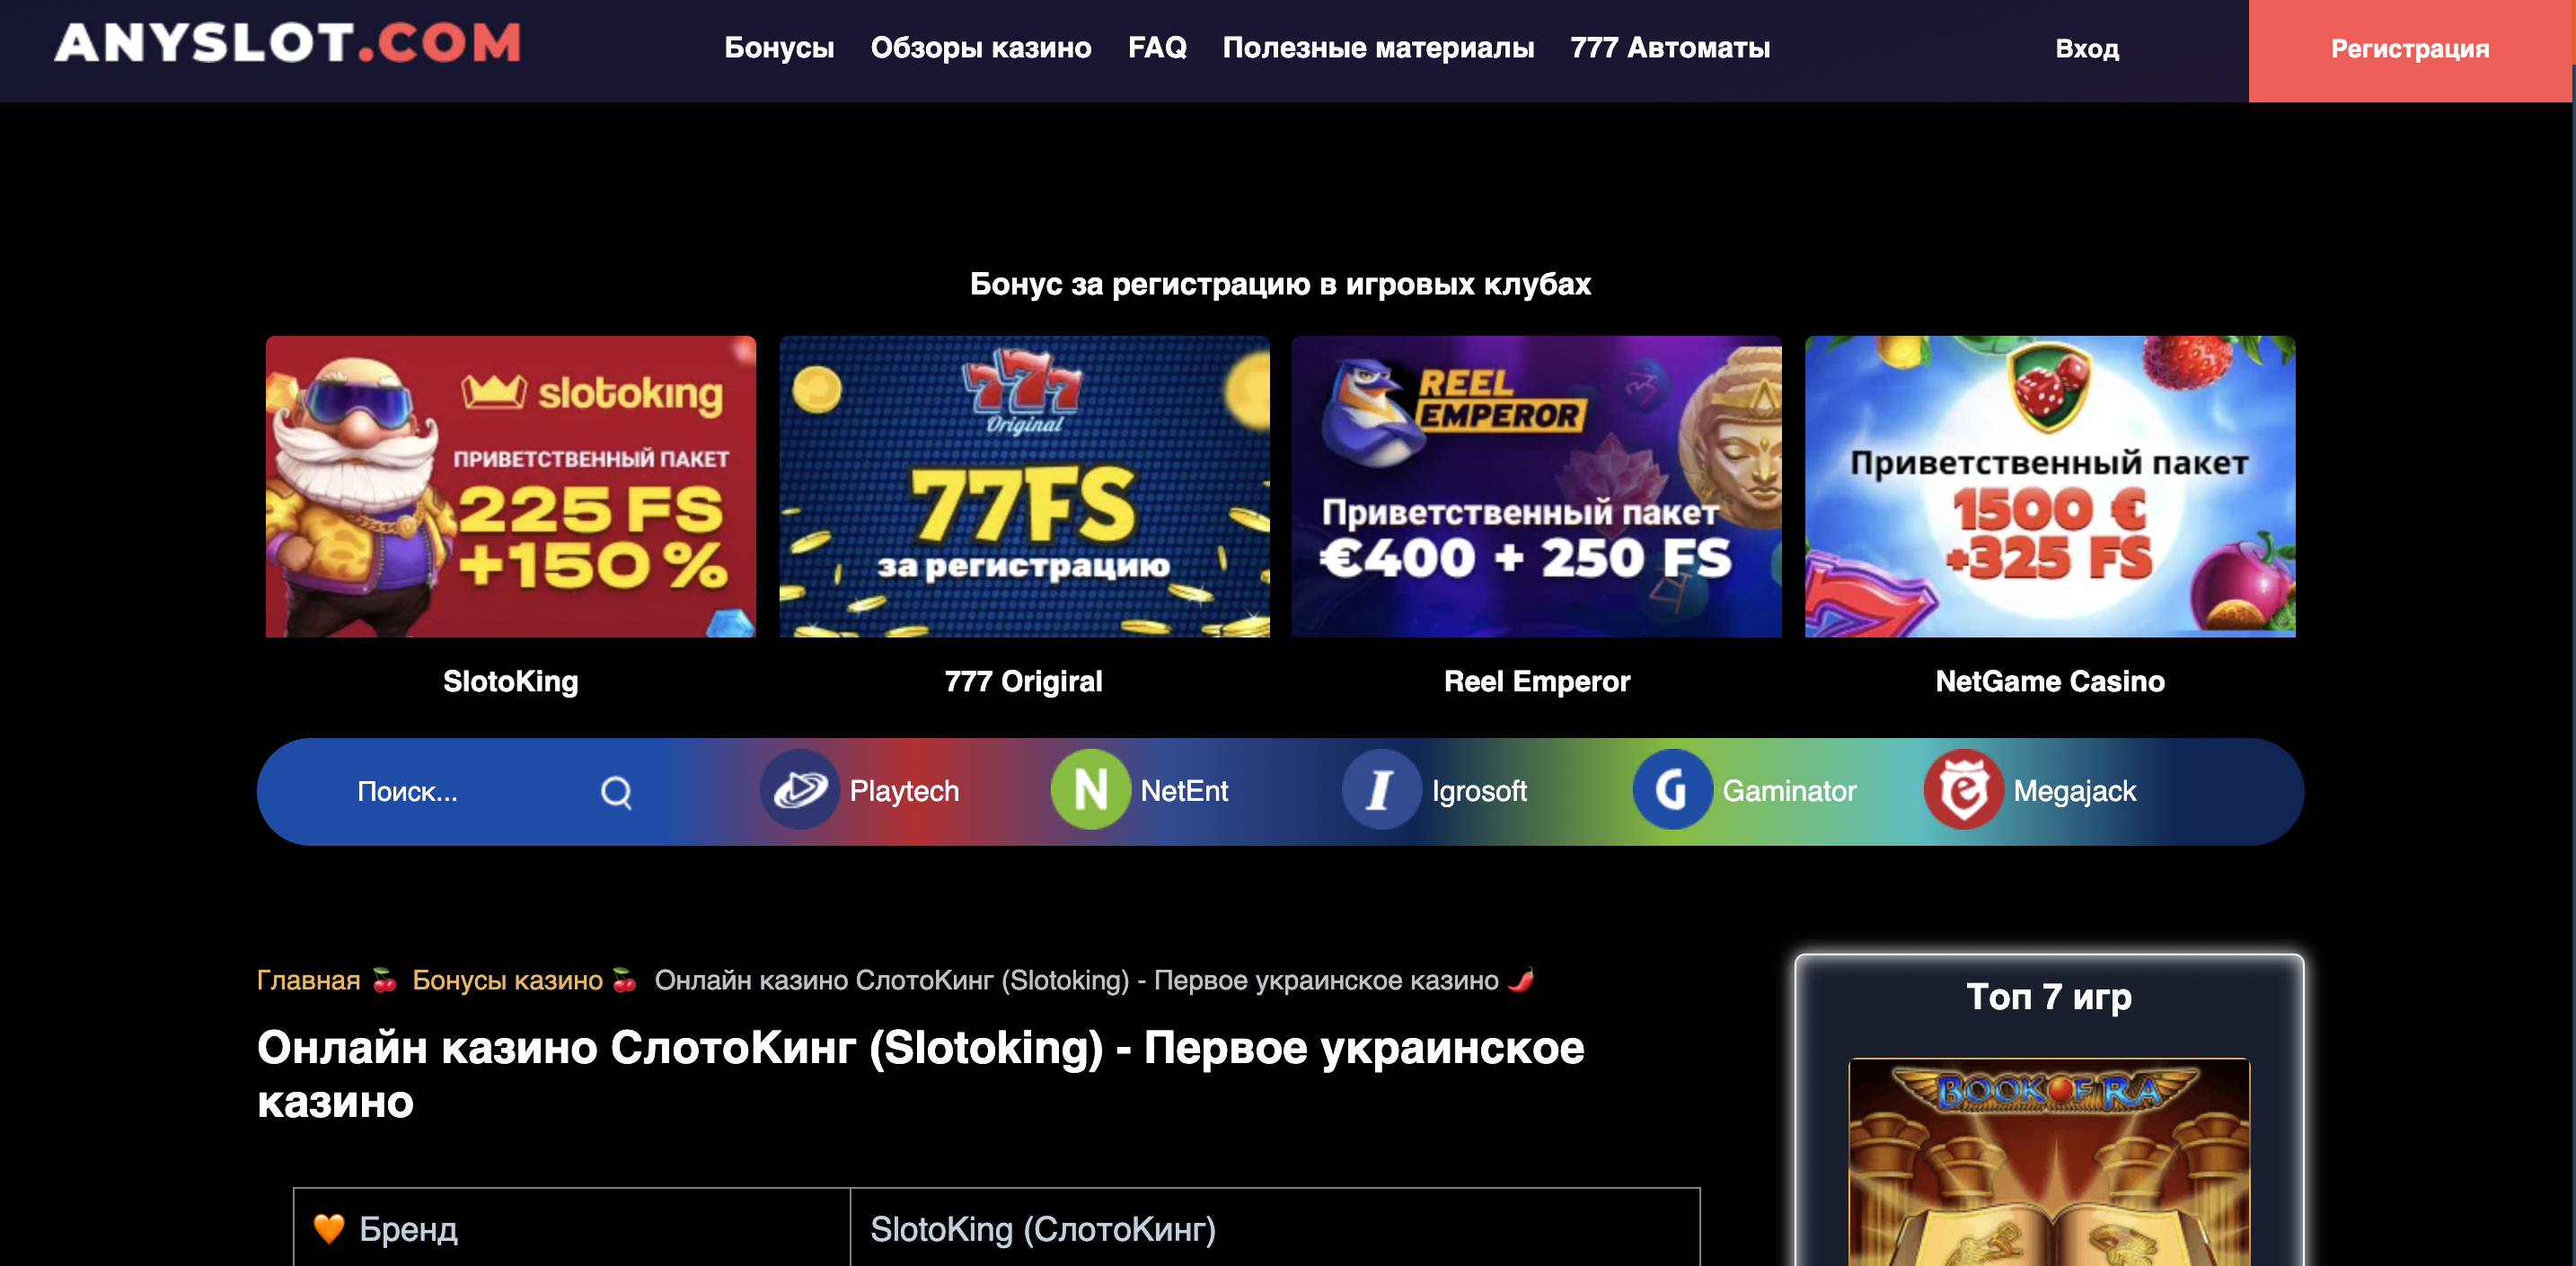The width and height of the screenshot is (2576, 1266).
Task: Open the Бонусы menu item
Action: pos(779,47)
